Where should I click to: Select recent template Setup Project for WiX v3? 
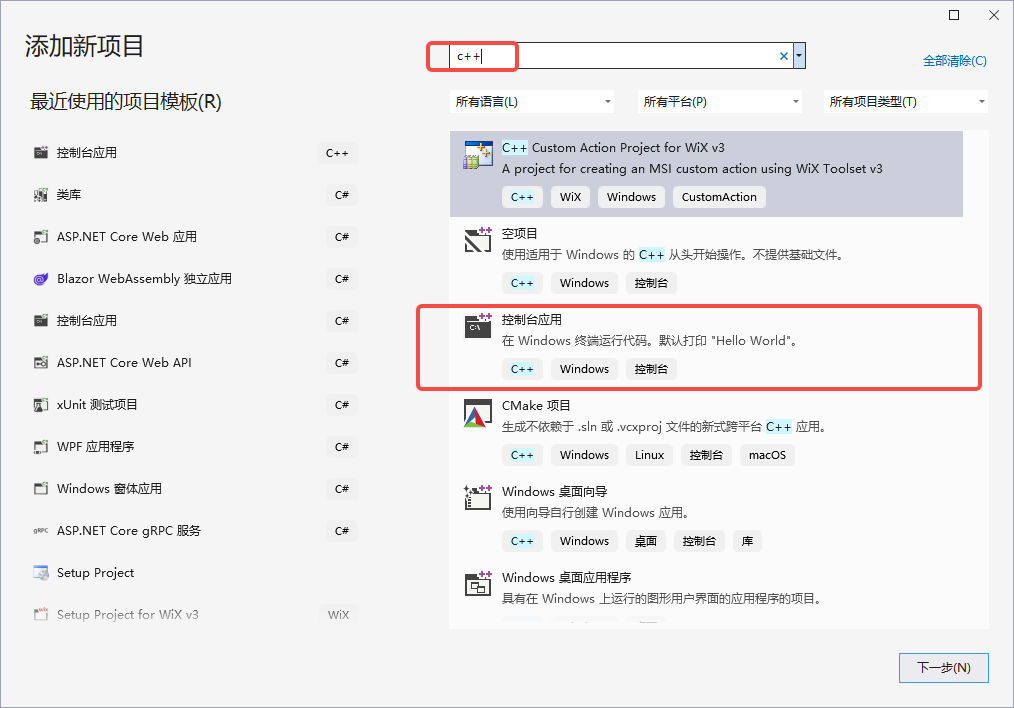(x=194, y=614)
